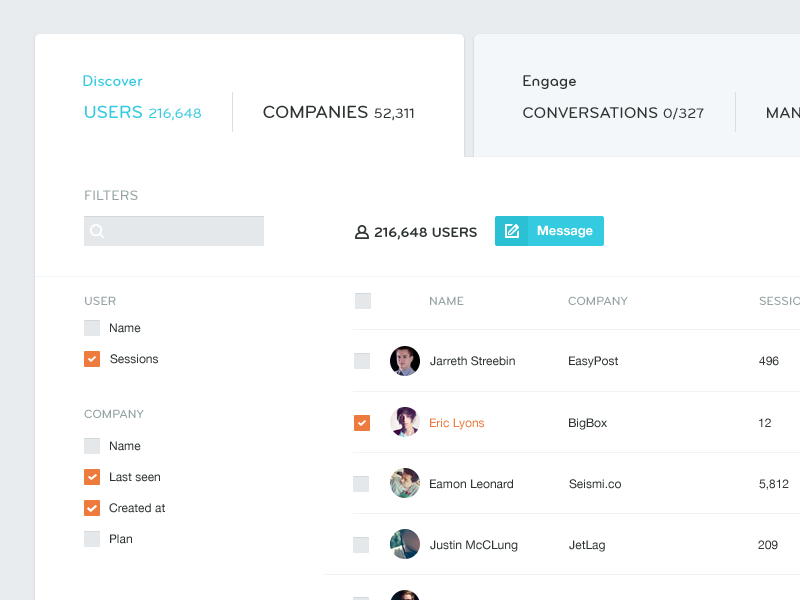This screenshot has width=800, height=600.
Task: Click the Filters search input field
Action: coord(180,231)
